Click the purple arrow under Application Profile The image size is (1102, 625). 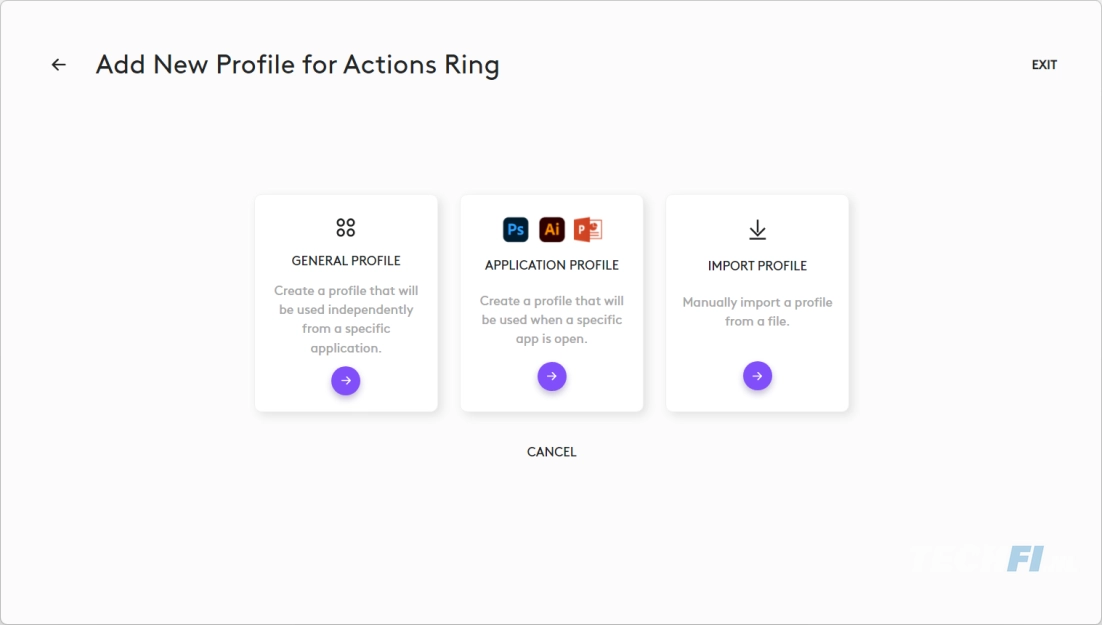552,376
